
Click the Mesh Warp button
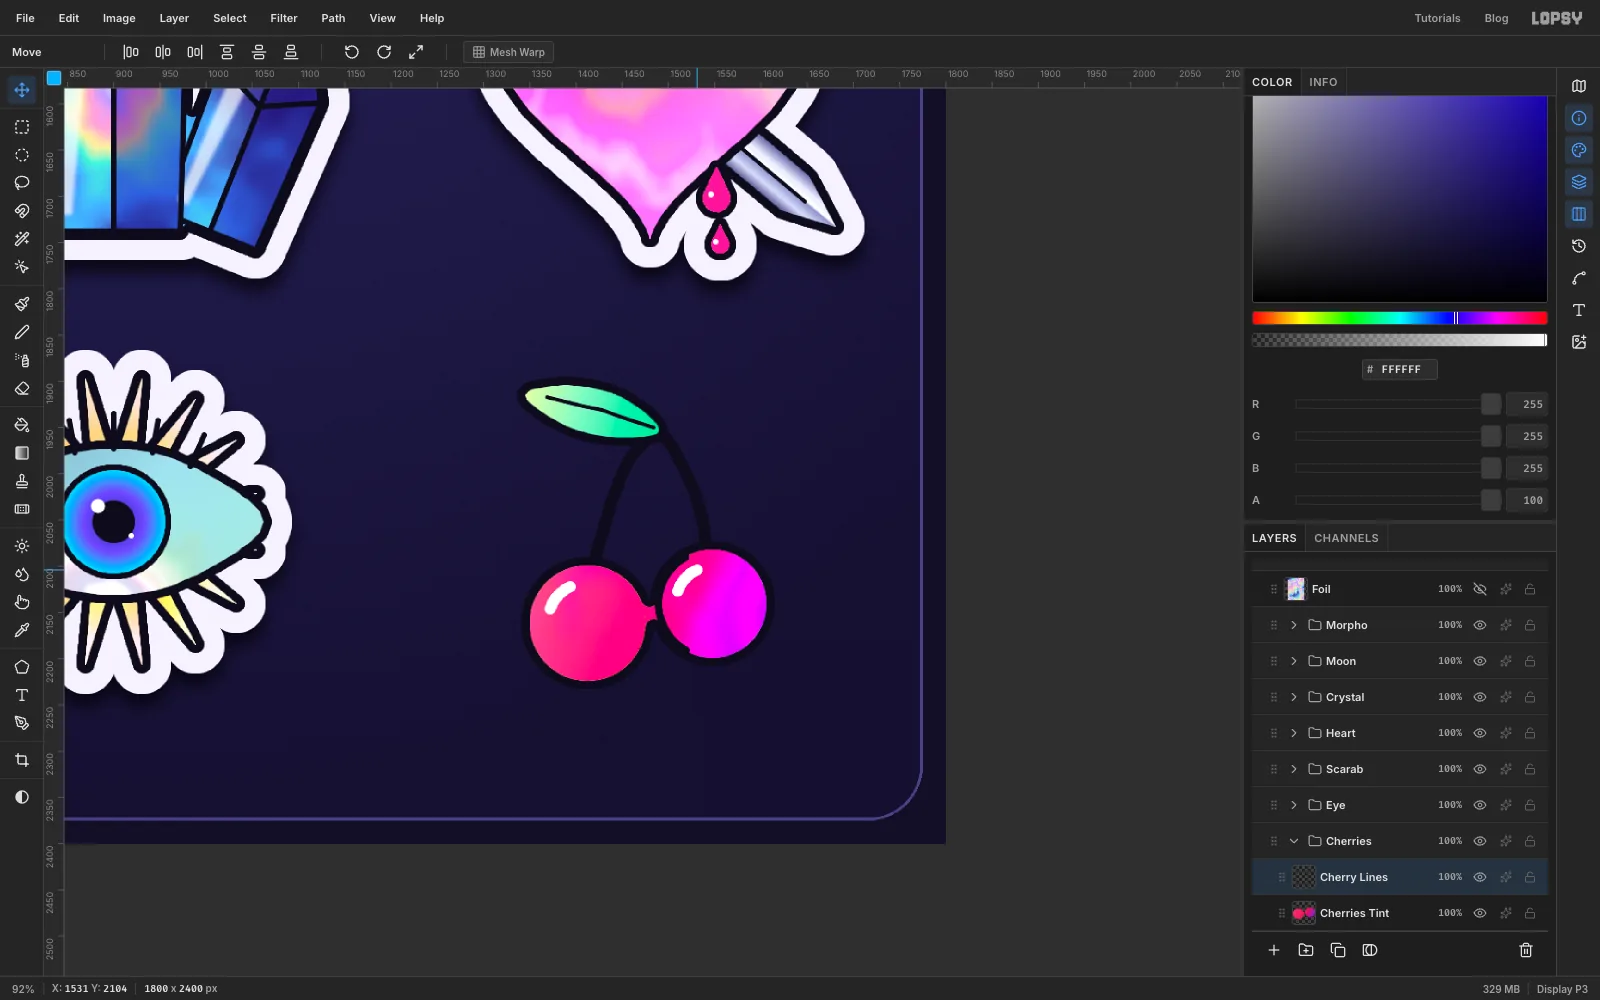[x=509, y=52]
